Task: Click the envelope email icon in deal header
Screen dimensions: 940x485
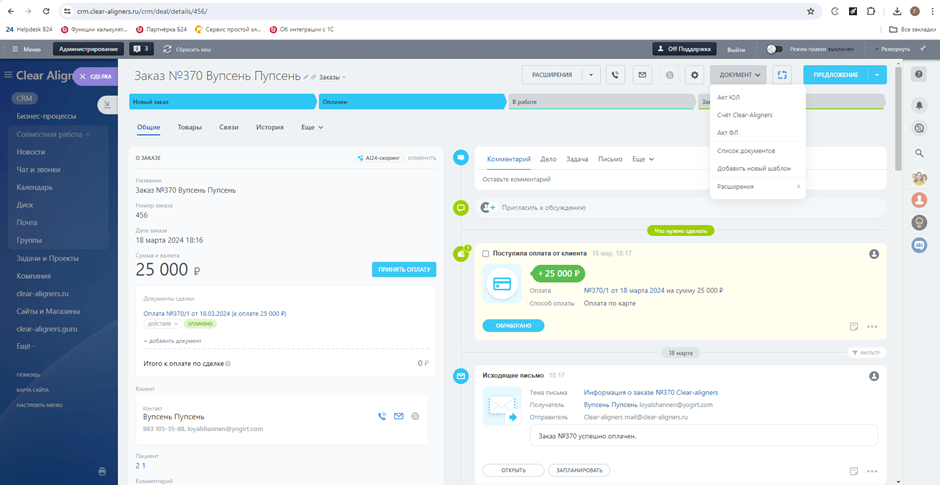Action: [643, 75]
